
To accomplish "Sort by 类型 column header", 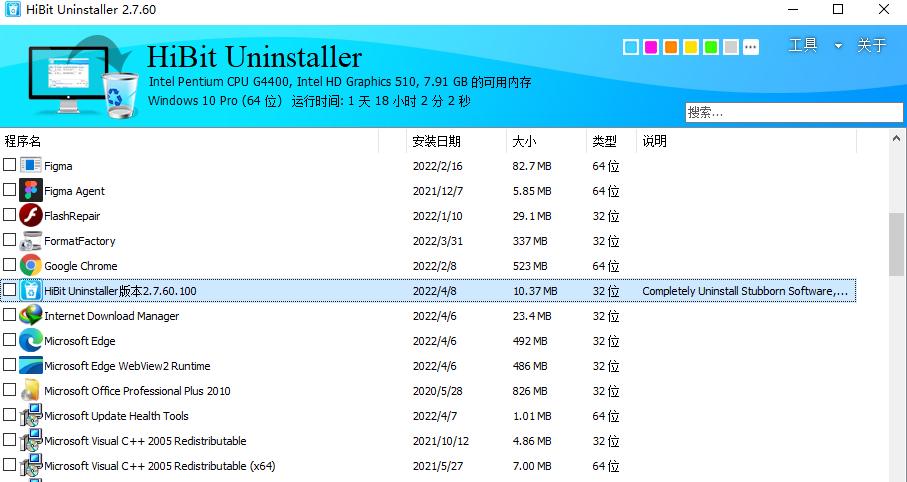I will (611, 141).
